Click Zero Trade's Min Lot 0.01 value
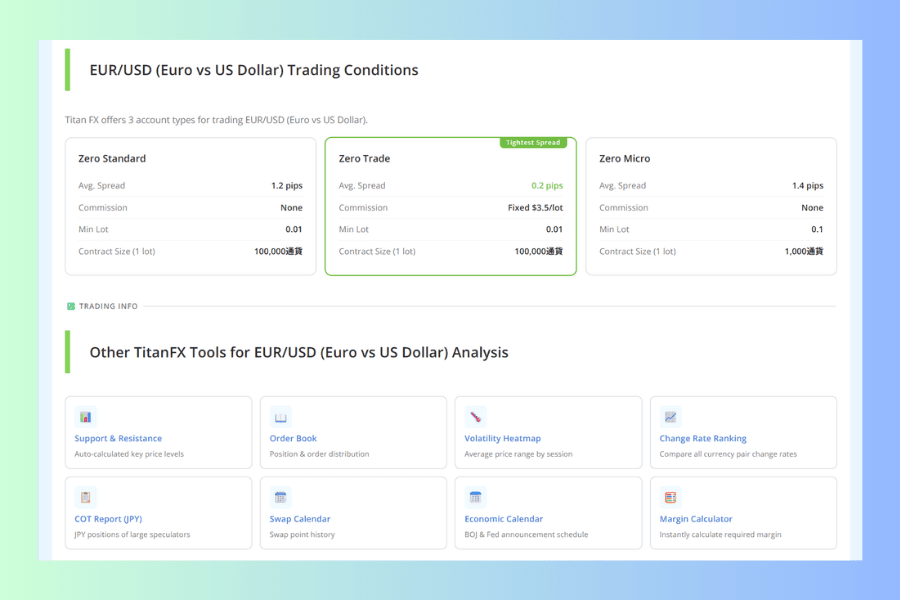This screenshot has width=900, height=600. click(x=554, y=229)
